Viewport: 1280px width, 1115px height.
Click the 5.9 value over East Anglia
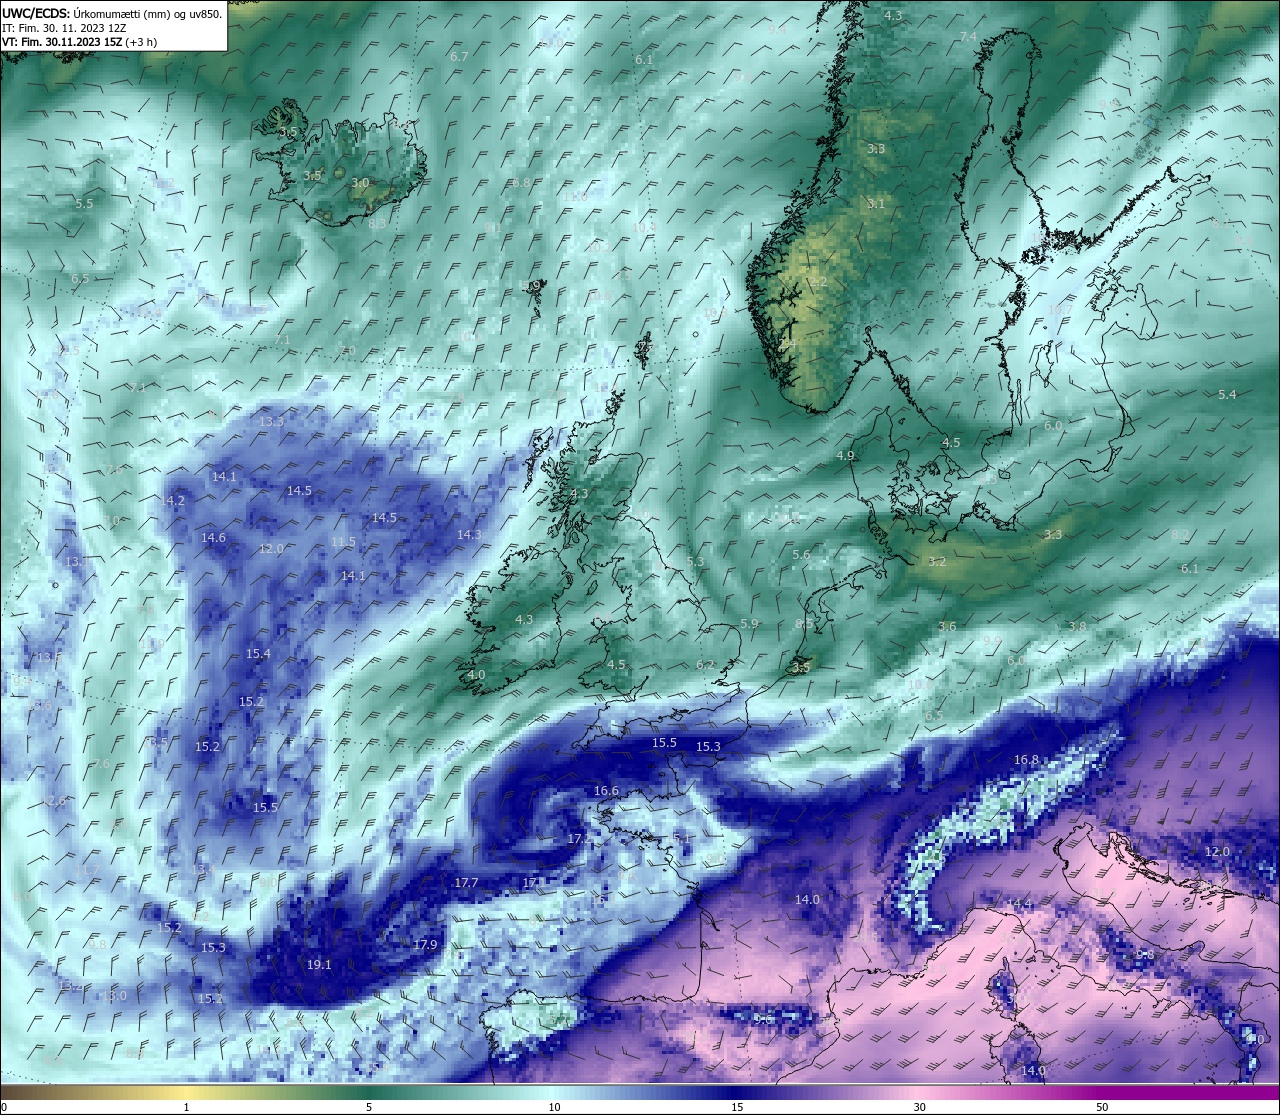[749, 624]
